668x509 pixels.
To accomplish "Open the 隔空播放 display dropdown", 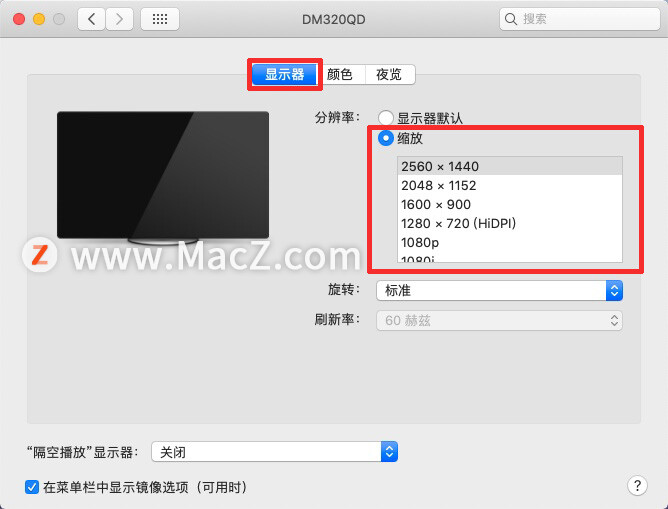I will [x=274, y=452].
